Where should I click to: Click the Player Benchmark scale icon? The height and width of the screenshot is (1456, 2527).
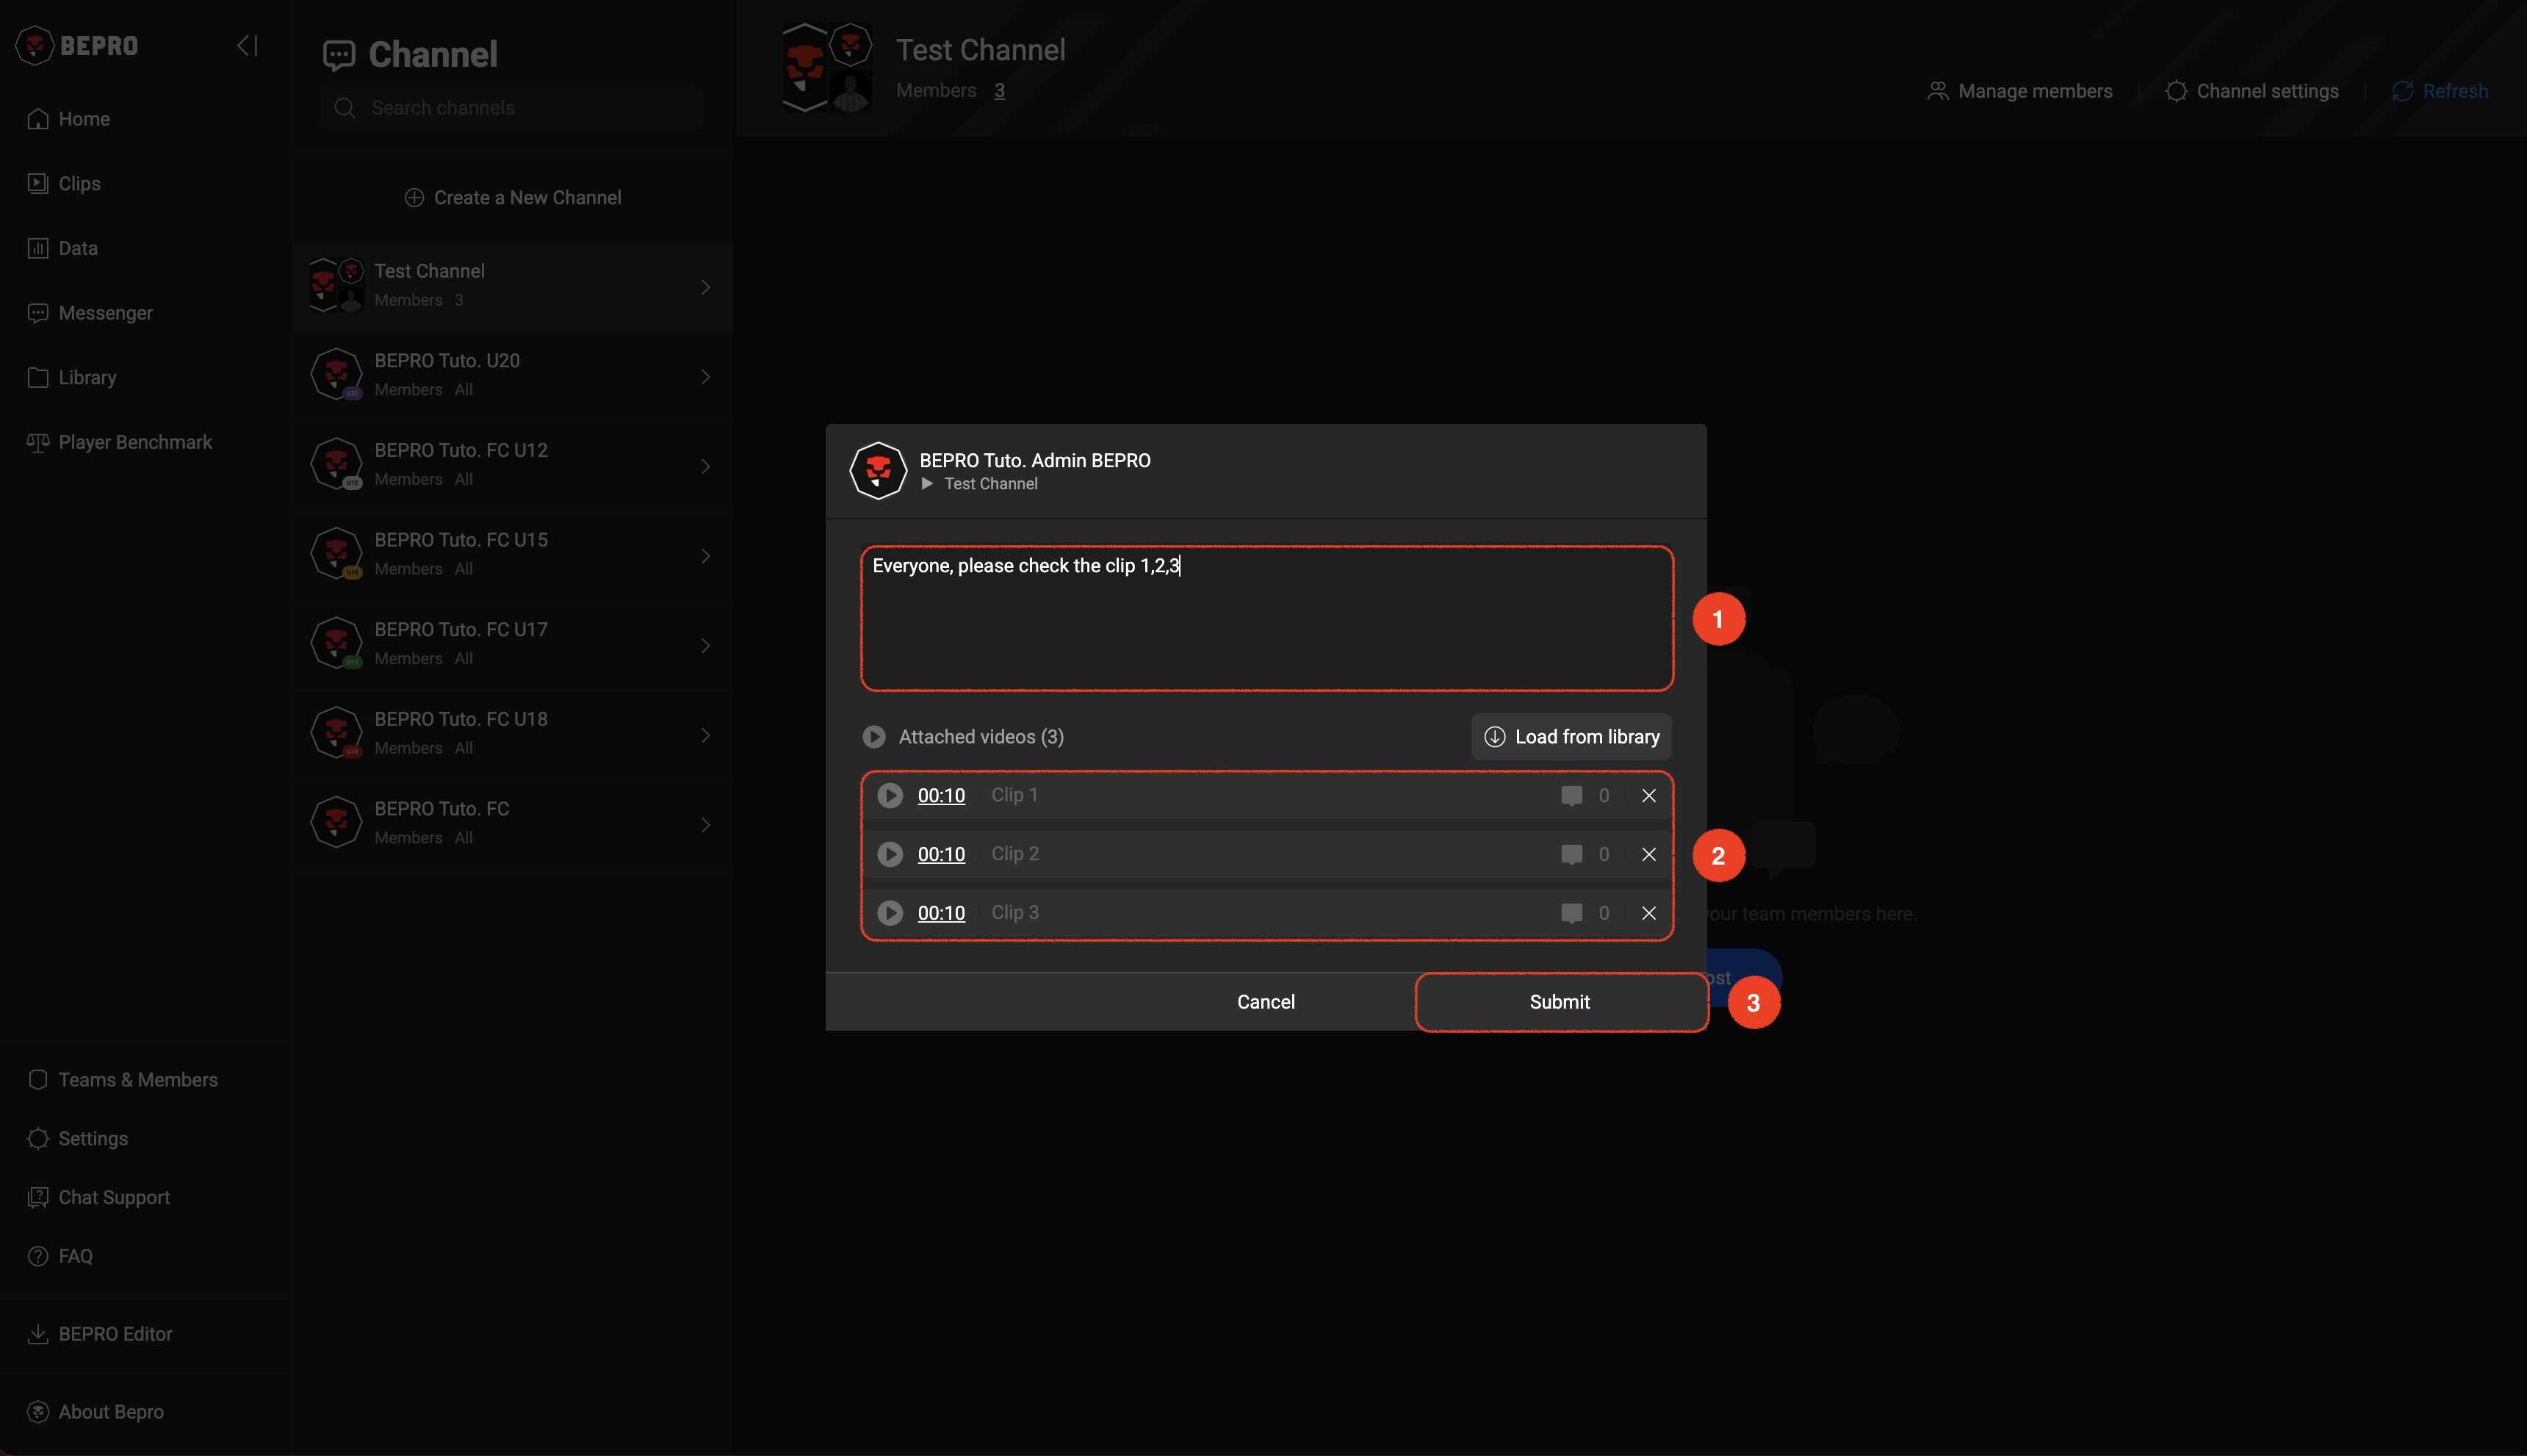(38, 442)
